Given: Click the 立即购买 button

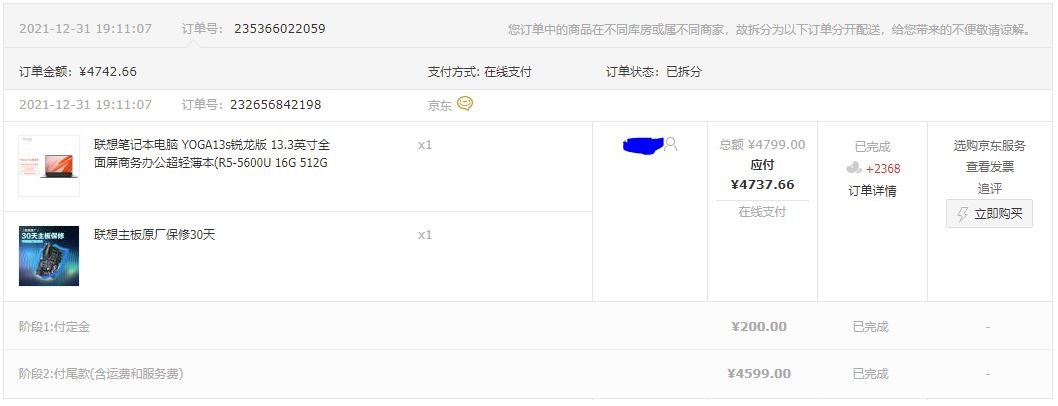Looking at the screenshot, I should 989,214.
